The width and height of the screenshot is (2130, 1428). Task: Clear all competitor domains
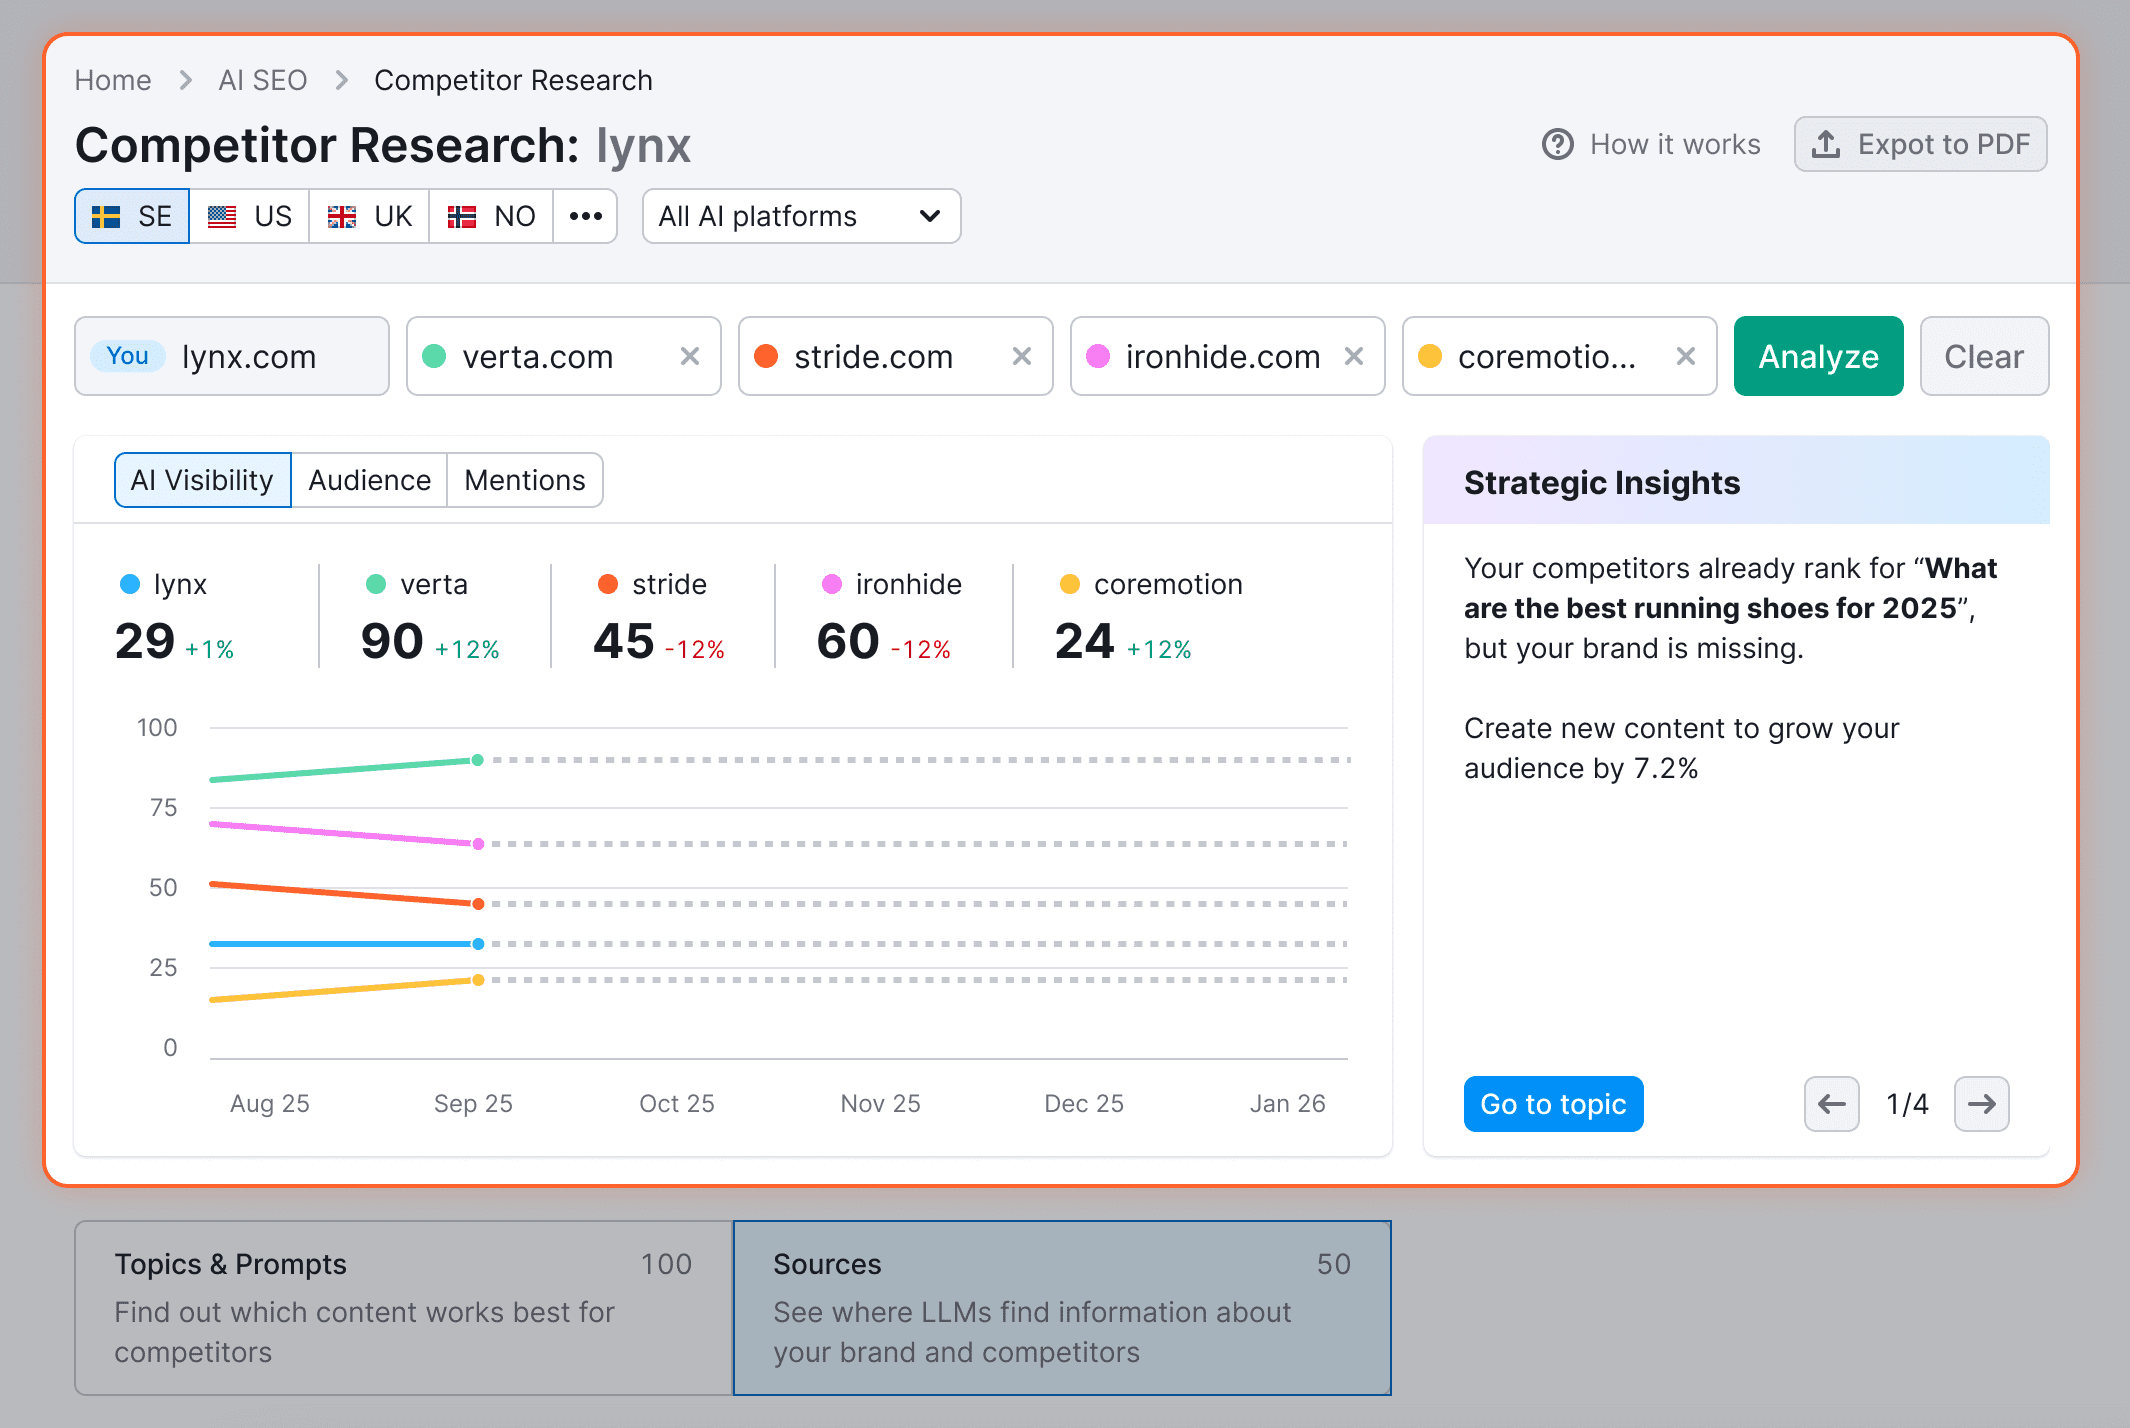pos(1983,356)
